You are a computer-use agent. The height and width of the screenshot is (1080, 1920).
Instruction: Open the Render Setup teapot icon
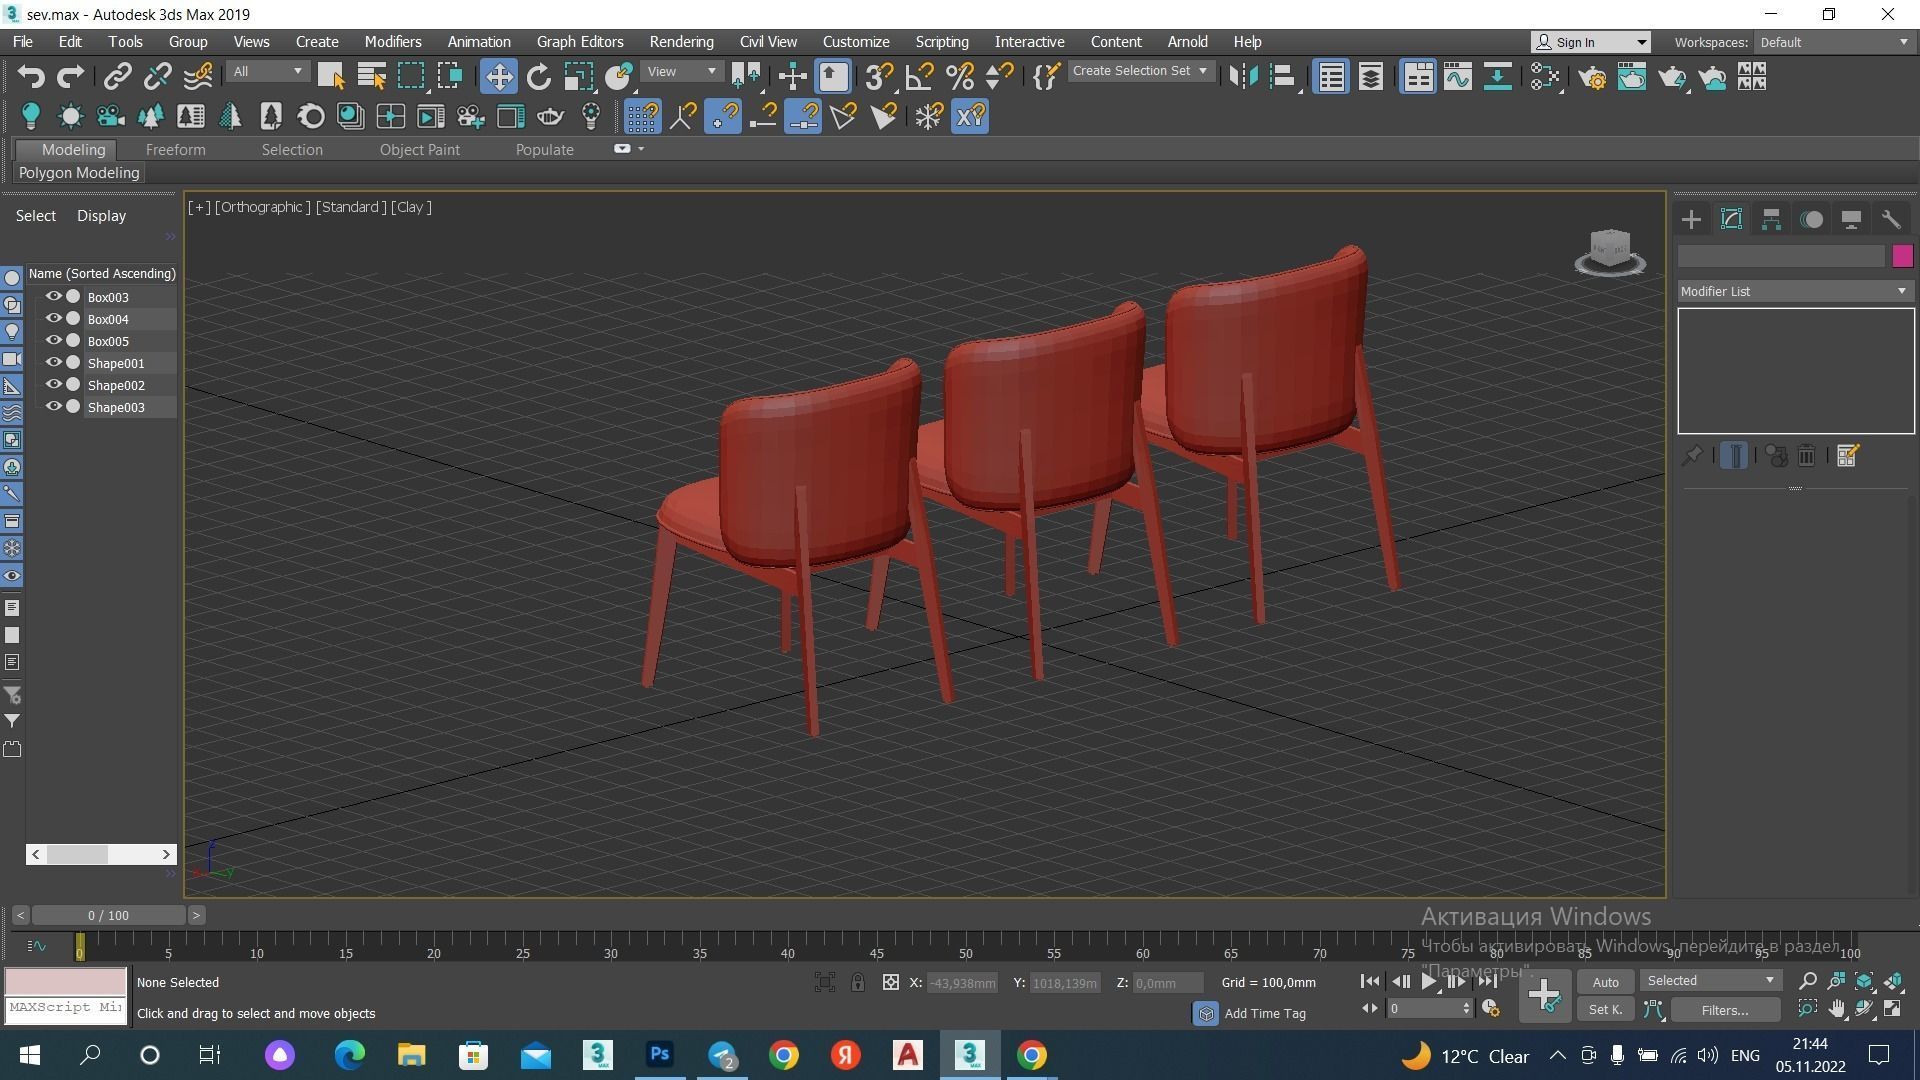pos(1592,76)
